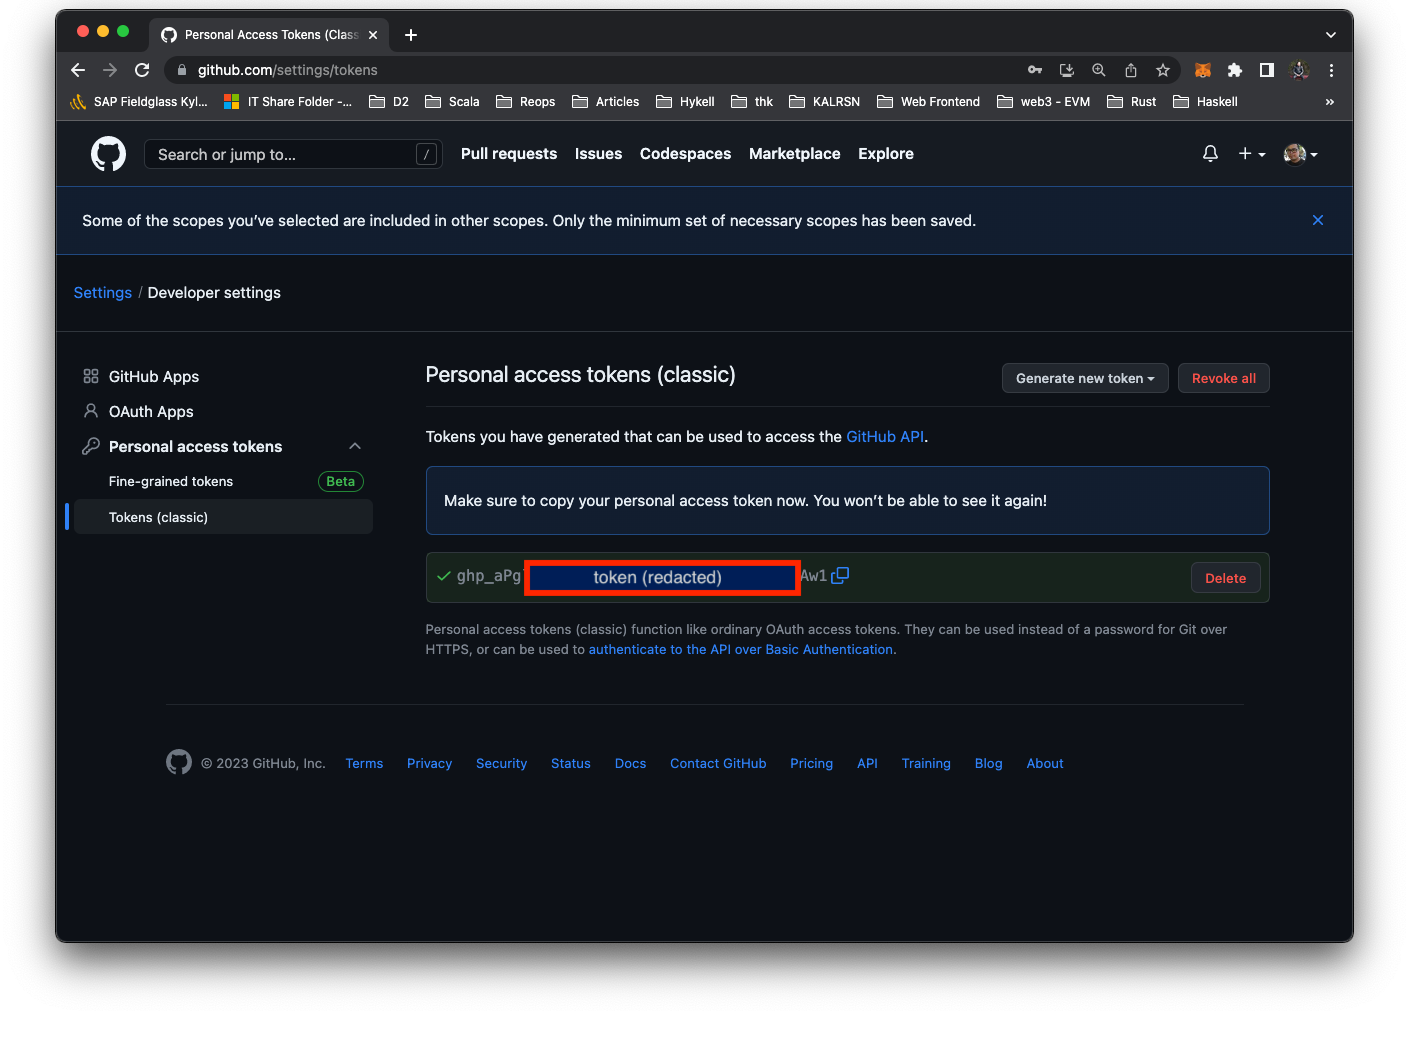Open the extensions puzzle icon
1409x1044 pixels.
pyautogui.click(x=1235, y=70)
